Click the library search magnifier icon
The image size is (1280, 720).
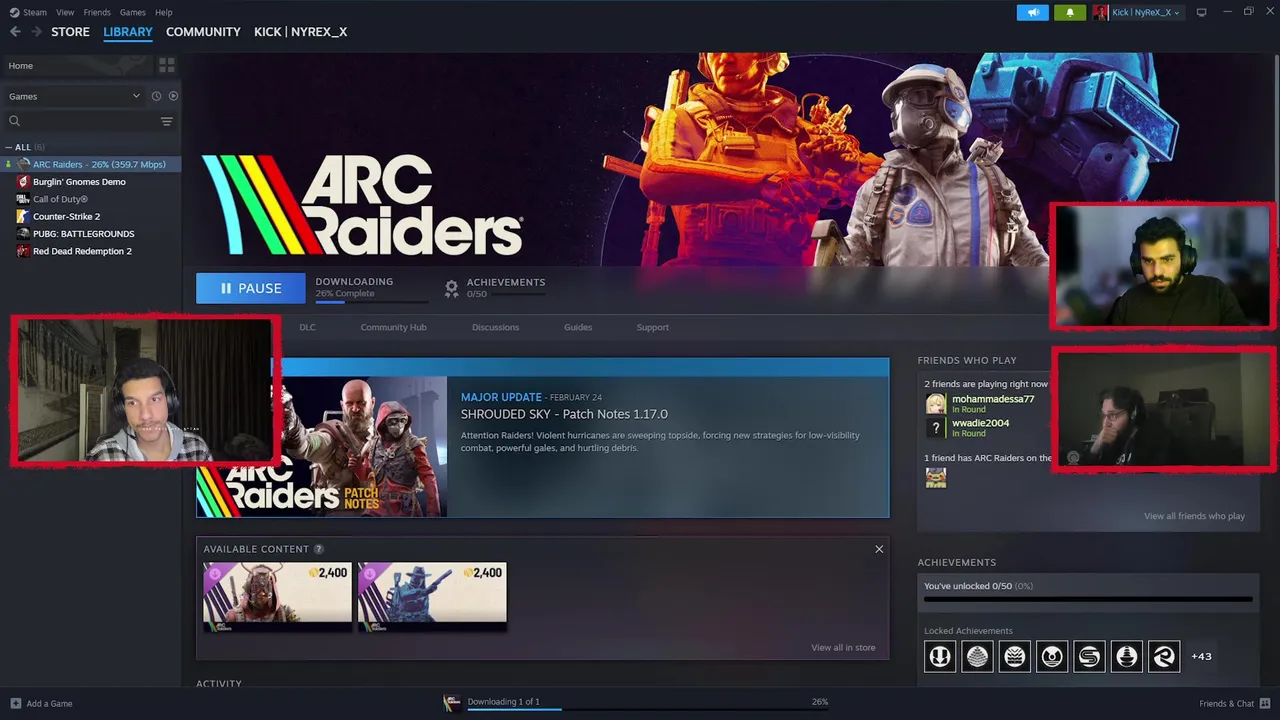[x=14, y=121]
